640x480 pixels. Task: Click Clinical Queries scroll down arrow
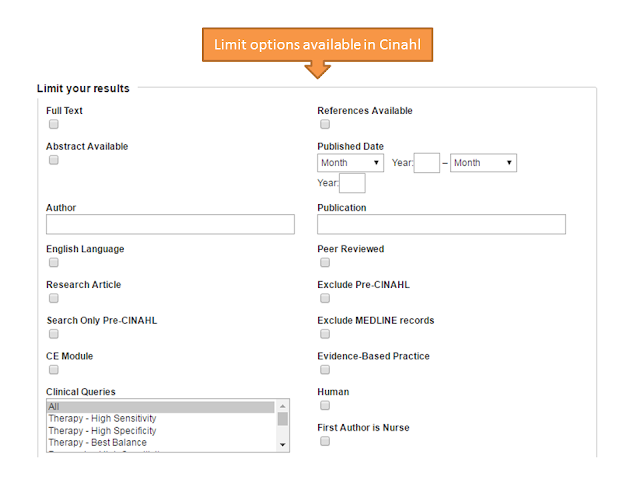282,444
